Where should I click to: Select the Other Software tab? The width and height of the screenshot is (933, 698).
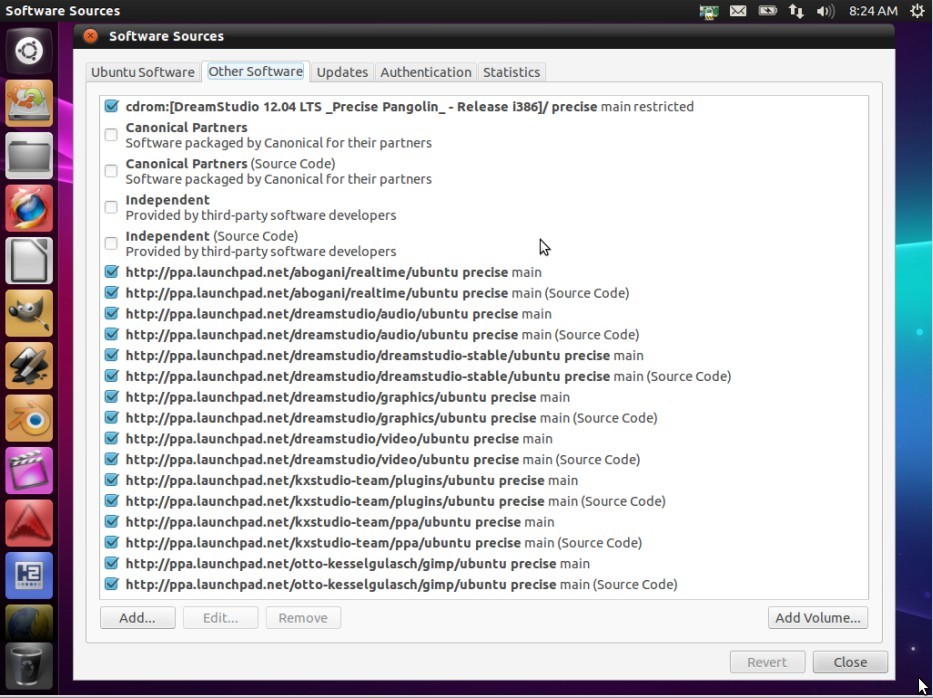tap(255, 71)
